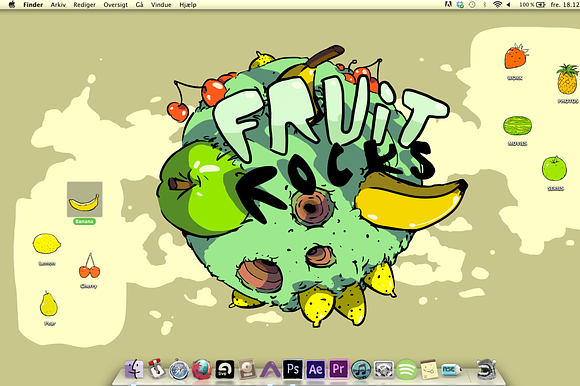Viewport: 580px width, 386px height.
Task: Open the Arkiv menu
Action: 58,5
